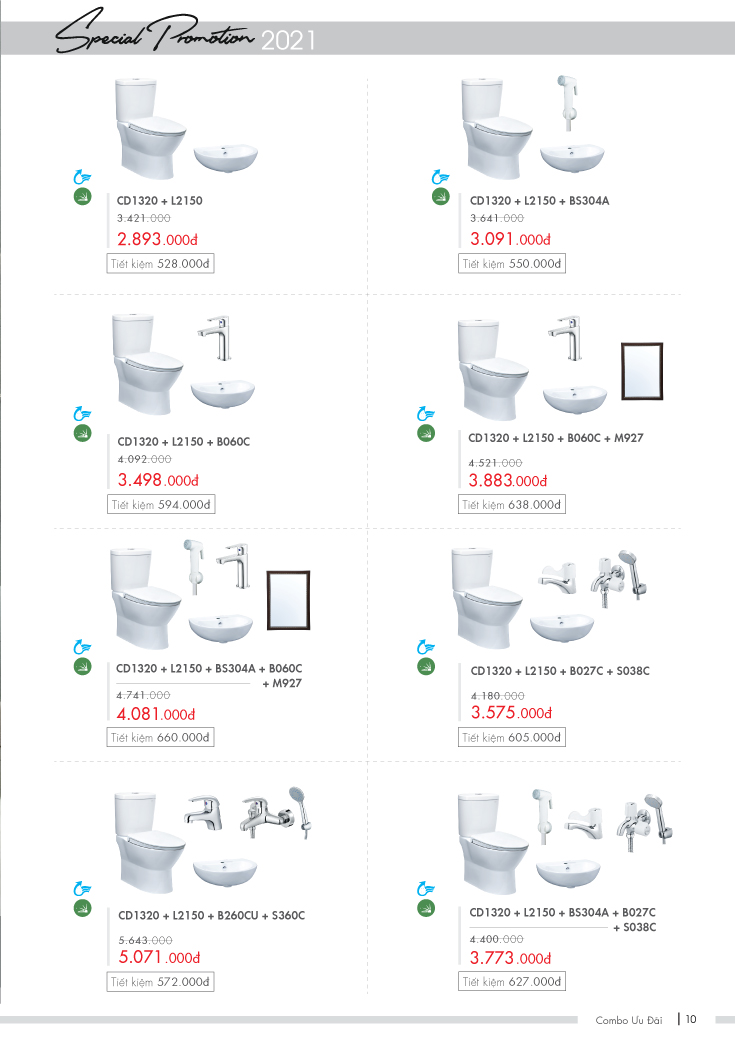The width and height of the screenshot is (735, 1040).
Task: Click the "Tiết kiệm 627.000đ" savings box
Action: tap(512, 982)
